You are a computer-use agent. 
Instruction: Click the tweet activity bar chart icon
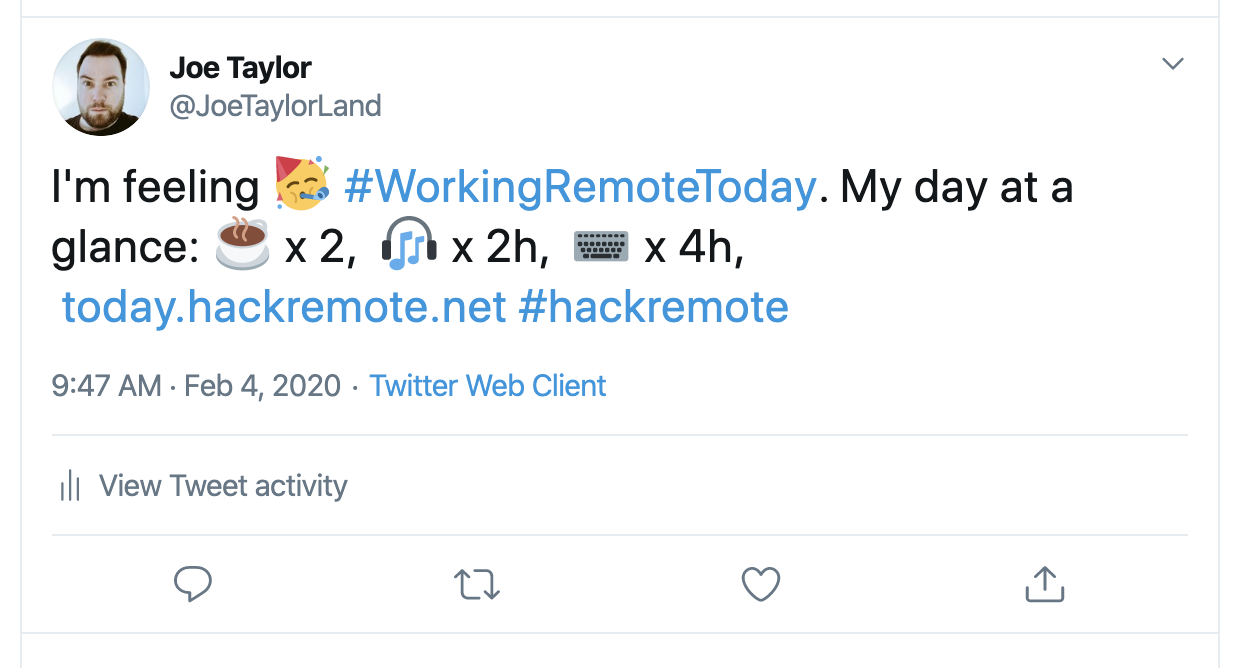(x=68, y=486)
